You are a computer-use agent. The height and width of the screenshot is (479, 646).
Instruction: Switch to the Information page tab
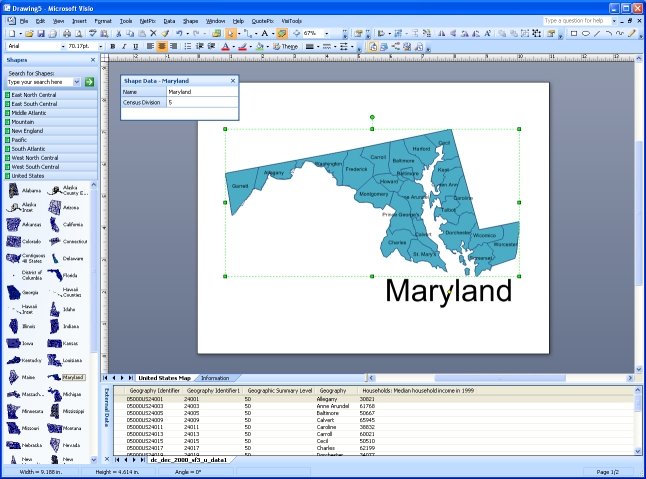215,378
